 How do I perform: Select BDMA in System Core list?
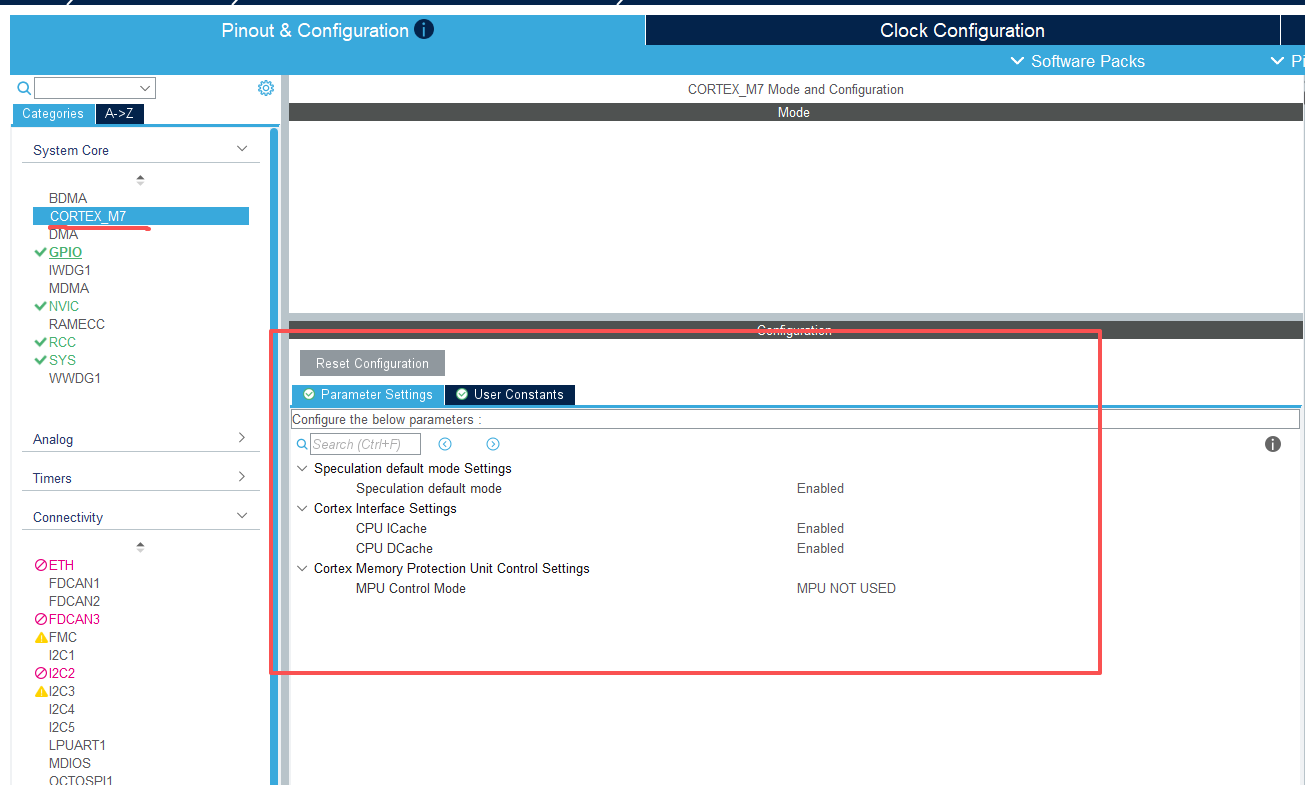click(x=68, y=198)
